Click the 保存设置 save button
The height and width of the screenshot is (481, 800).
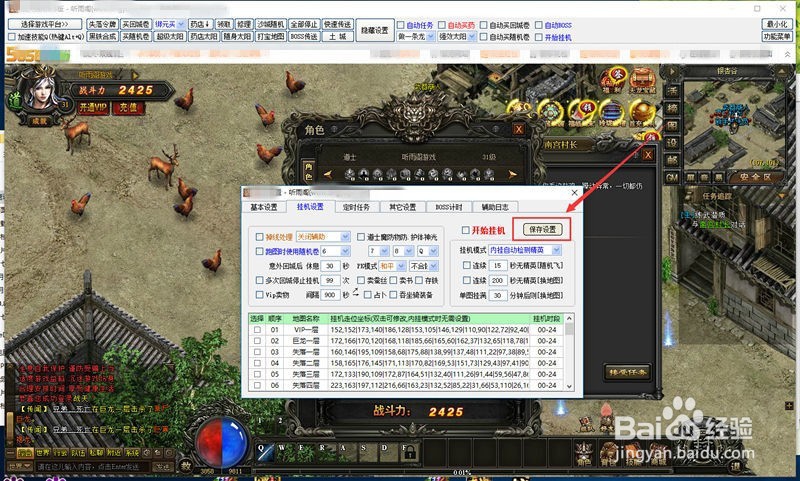[542, 230]
